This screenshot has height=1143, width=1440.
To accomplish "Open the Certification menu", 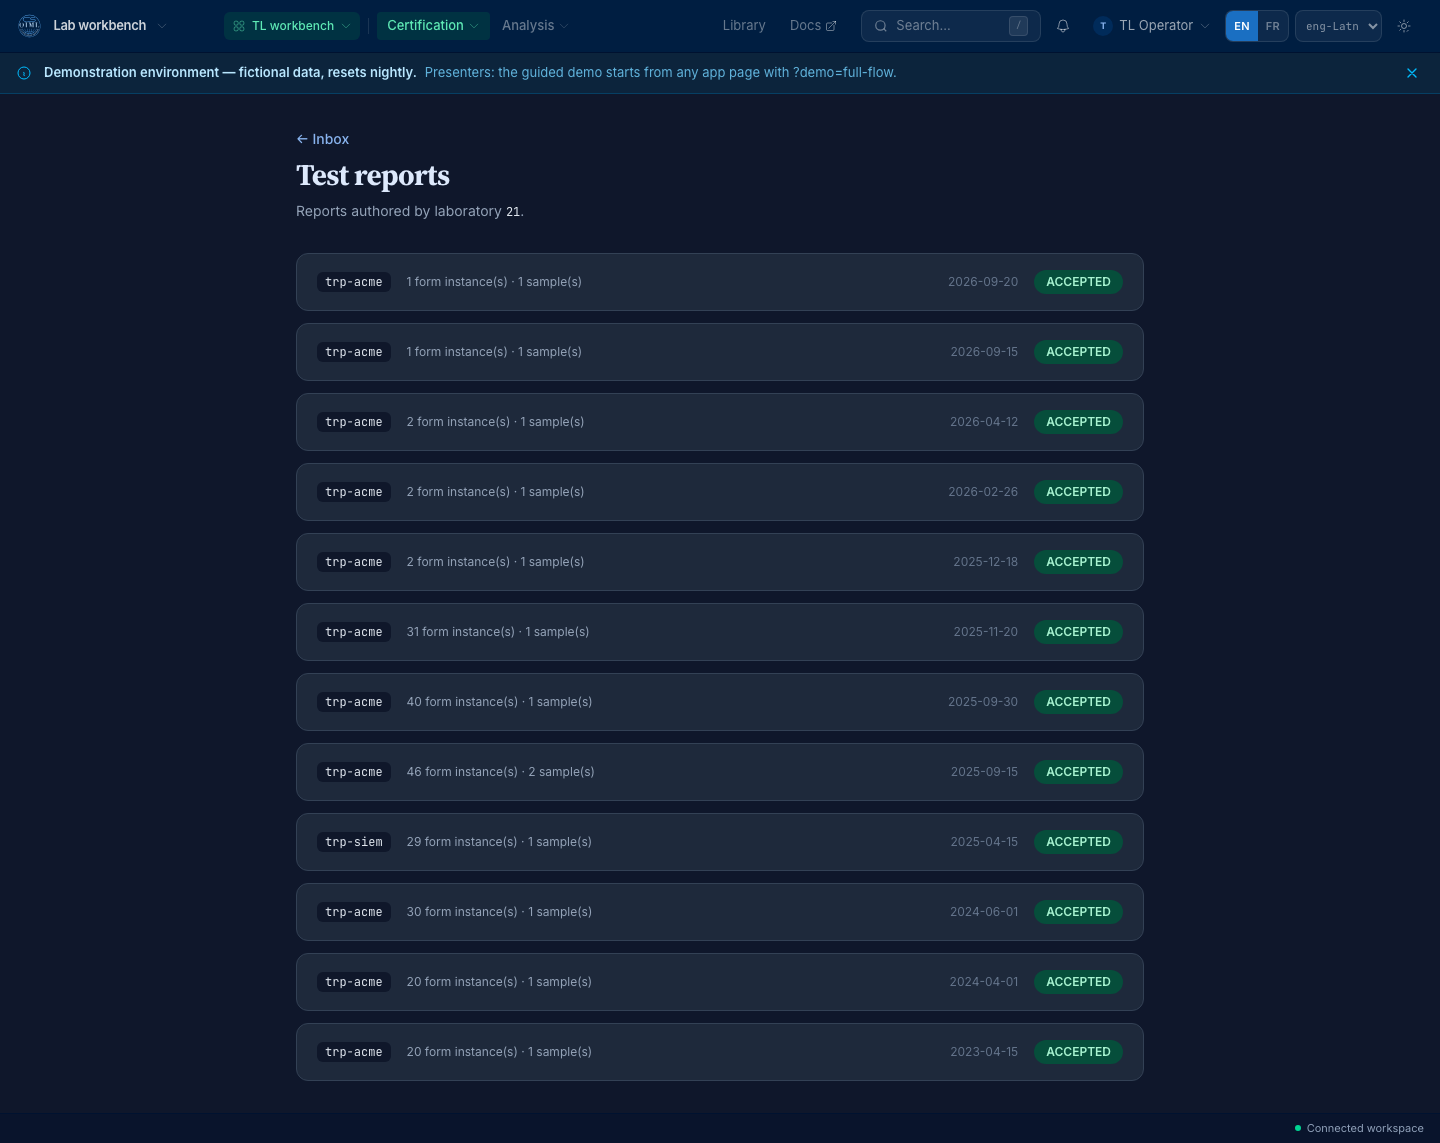I will tap(433, 26).
